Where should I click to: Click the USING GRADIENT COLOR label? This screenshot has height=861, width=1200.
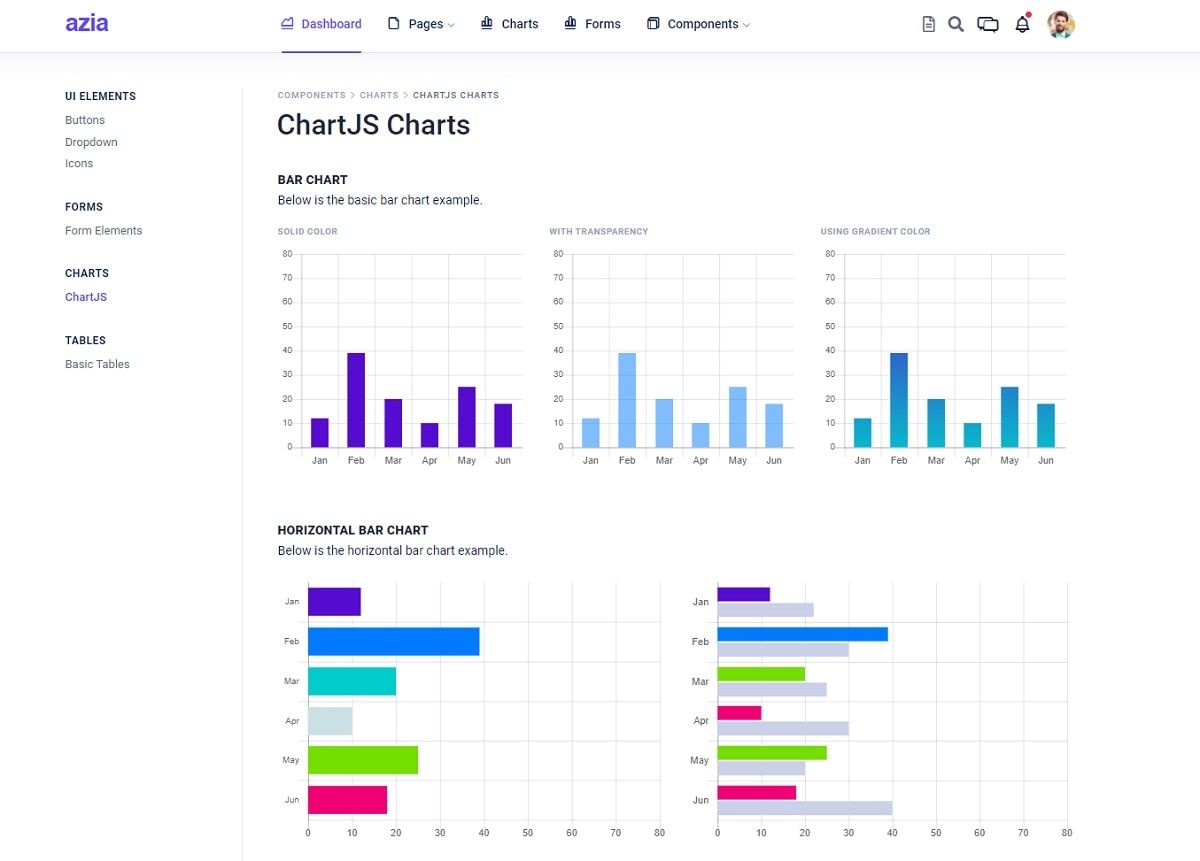875,231
